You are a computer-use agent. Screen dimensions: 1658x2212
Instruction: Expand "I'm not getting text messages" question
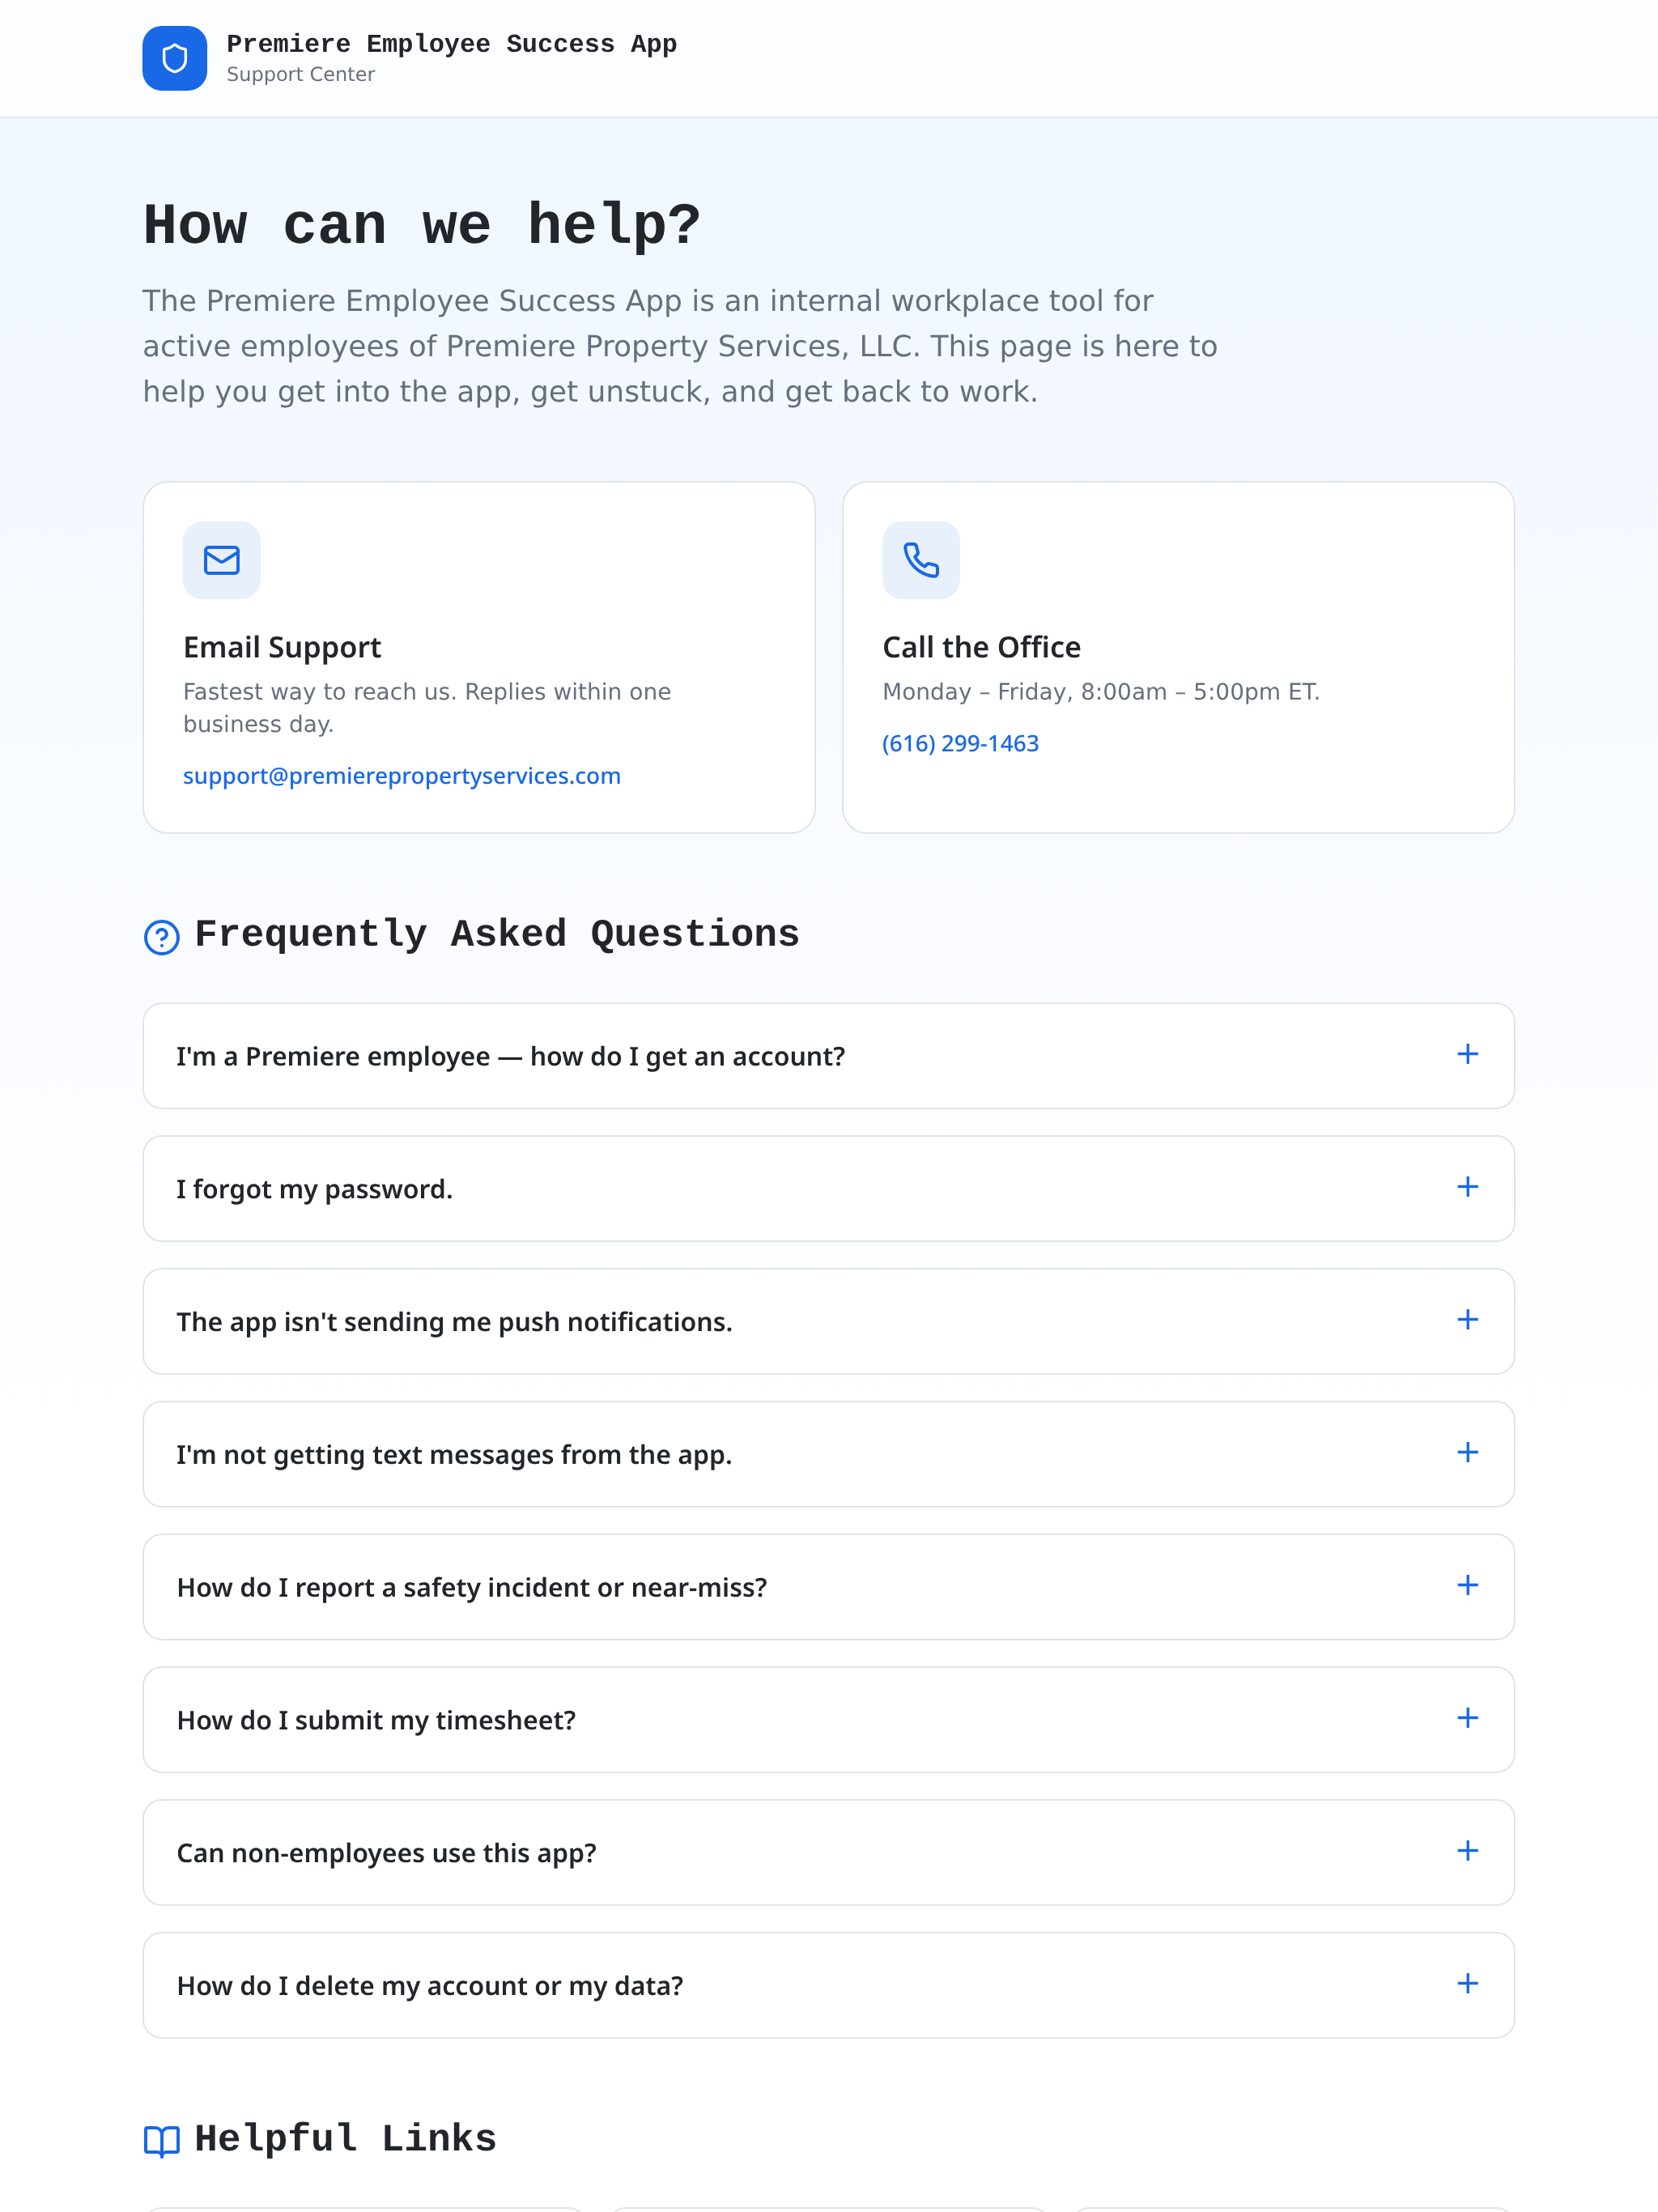tap(828, 1454)
